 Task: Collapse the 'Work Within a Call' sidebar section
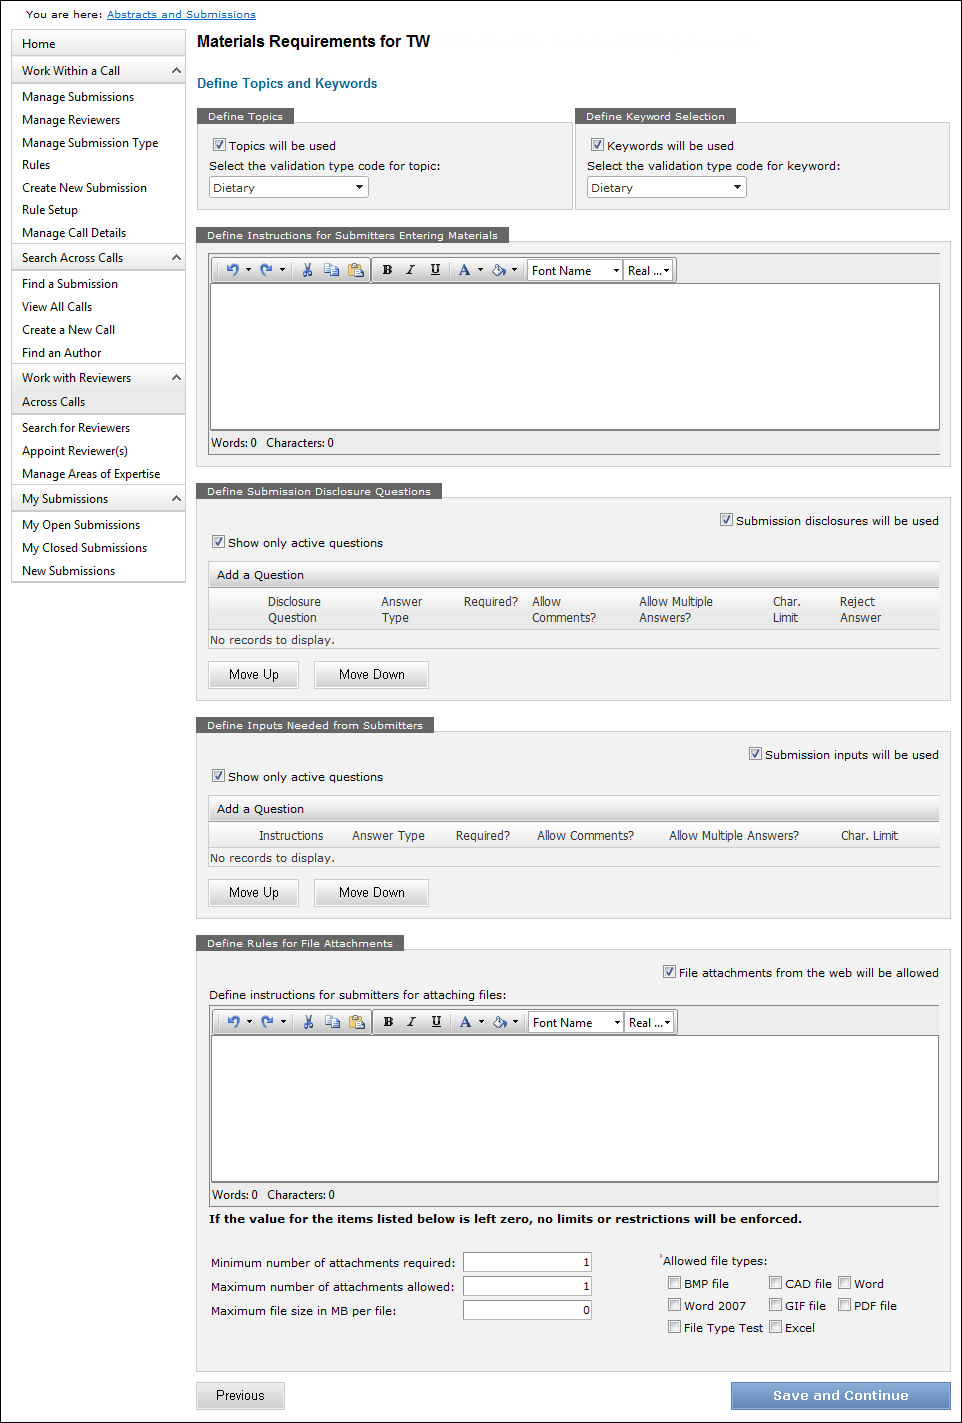tap(177, 71)
